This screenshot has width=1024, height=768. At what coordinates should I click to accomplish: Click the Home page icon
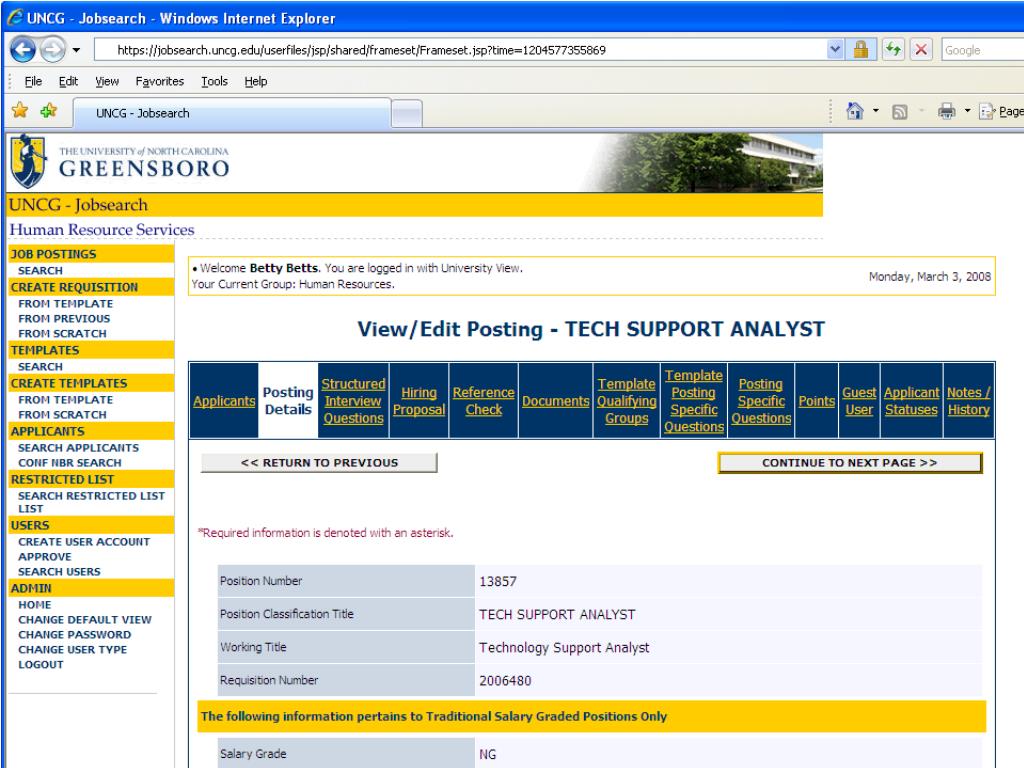tap(855, 112)
